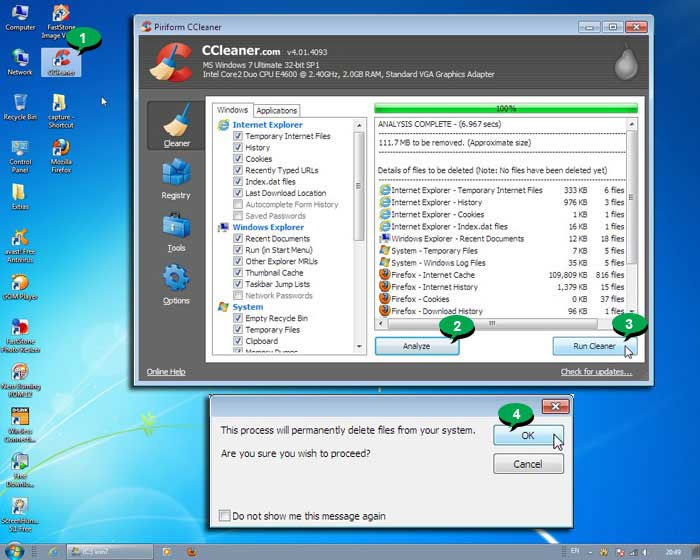Select the GOM Player desktop icon

point(20,287)
